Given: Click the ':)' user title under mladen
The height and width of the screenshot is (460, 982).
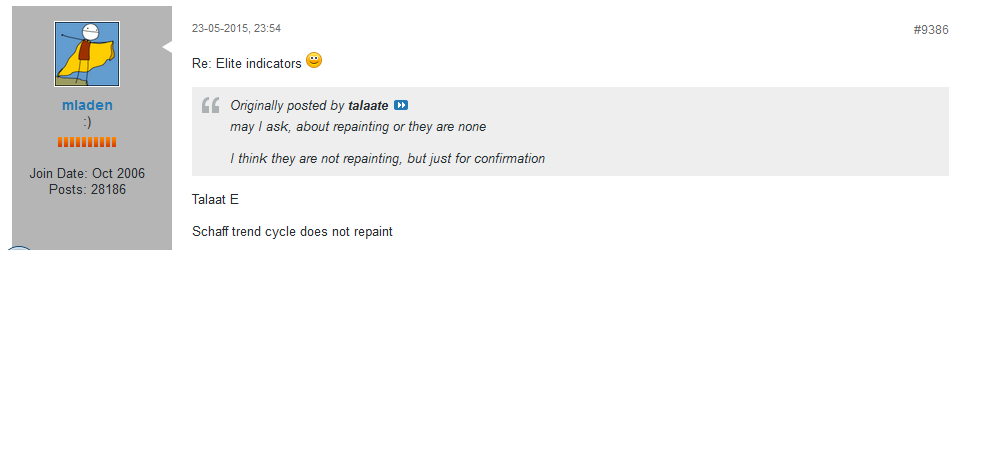Looking at the screenshot, I should [x=87, y=122].
